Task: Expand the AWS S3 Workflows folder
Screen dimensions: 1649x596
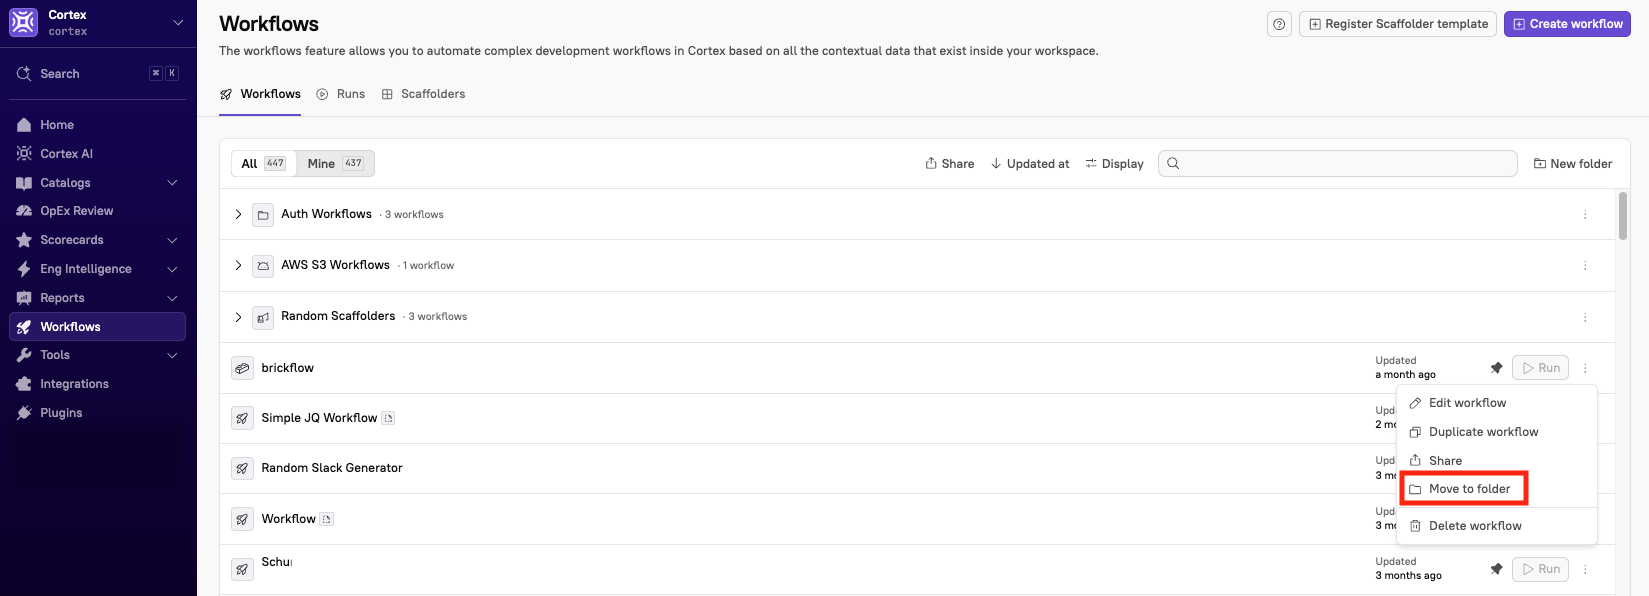Action: point(238,266)
